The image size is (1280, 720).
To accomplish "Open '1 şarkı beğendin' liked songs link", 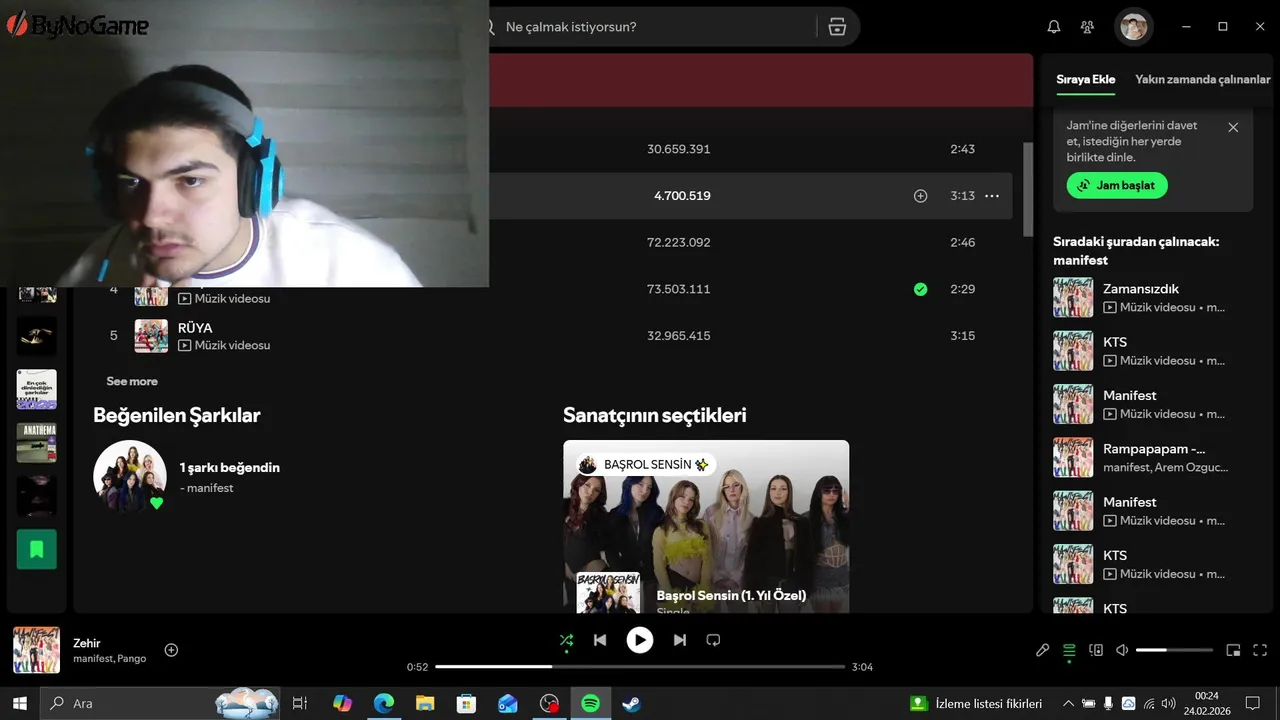I will 229,467.
